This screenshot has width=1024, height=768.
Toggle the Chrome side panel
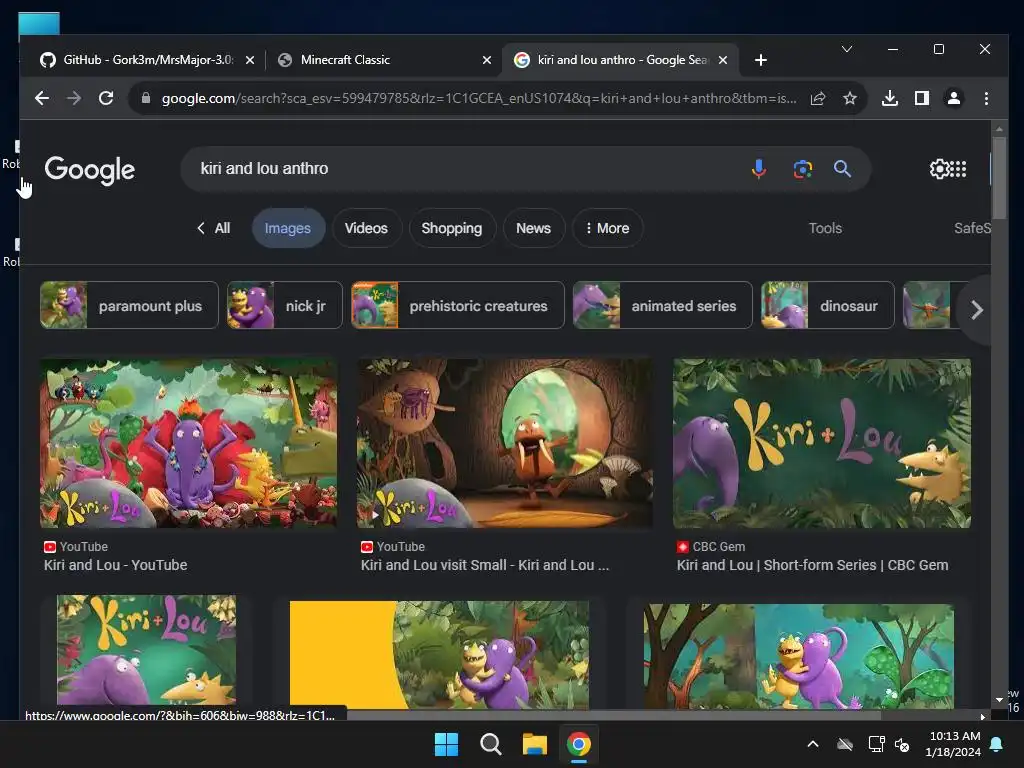[921, 99]
